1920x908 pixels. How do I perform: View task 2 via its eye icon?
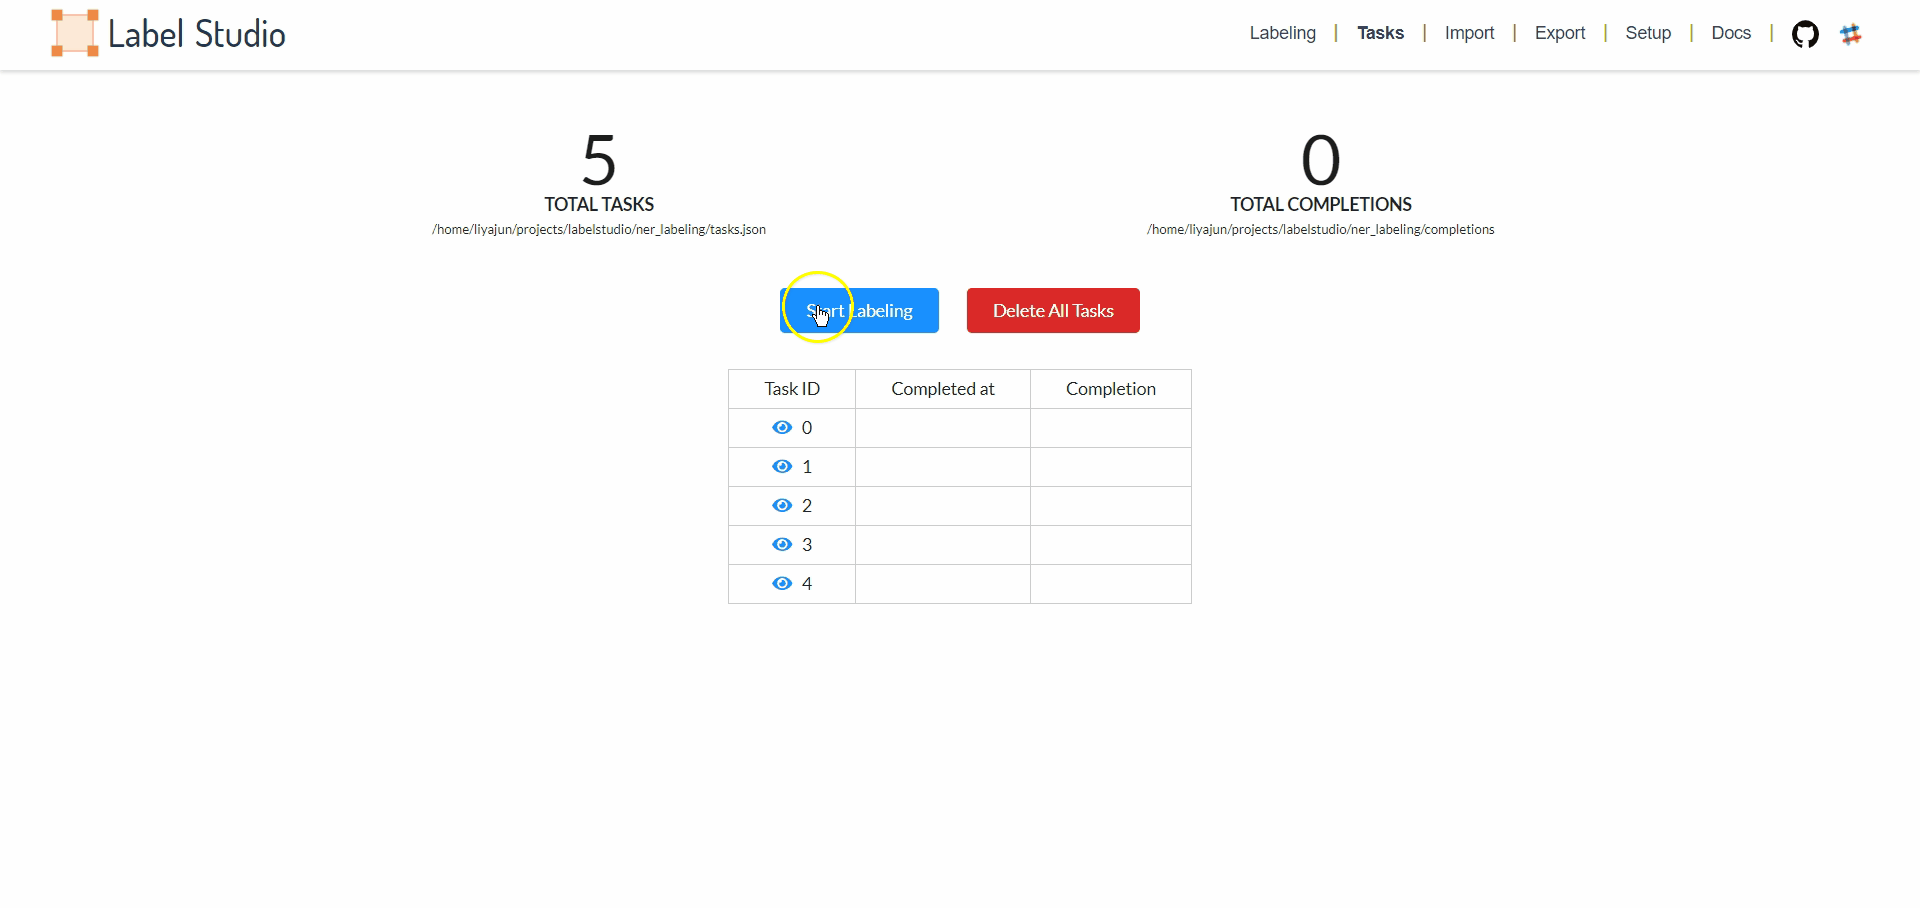tap(782, 506)
